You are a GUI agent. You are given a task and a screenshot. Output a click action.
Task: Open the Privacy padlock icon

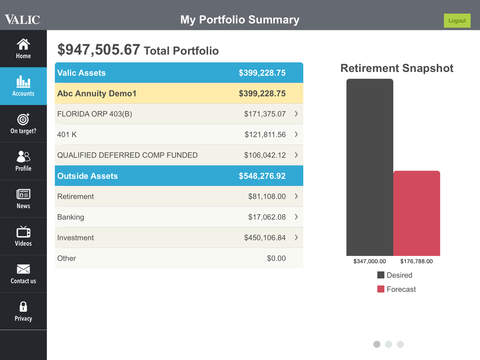point(23,306)
